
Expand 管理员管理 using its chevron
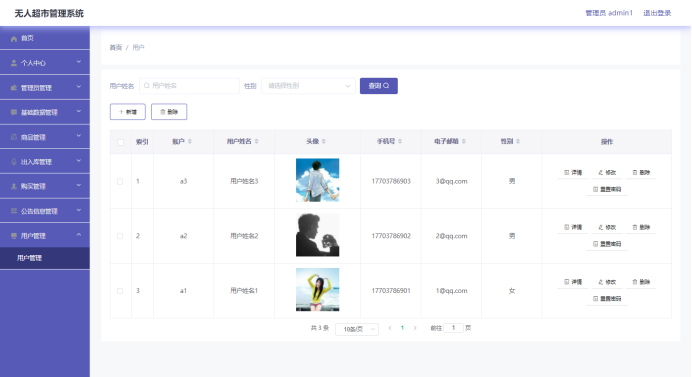[x=79, y=87]
